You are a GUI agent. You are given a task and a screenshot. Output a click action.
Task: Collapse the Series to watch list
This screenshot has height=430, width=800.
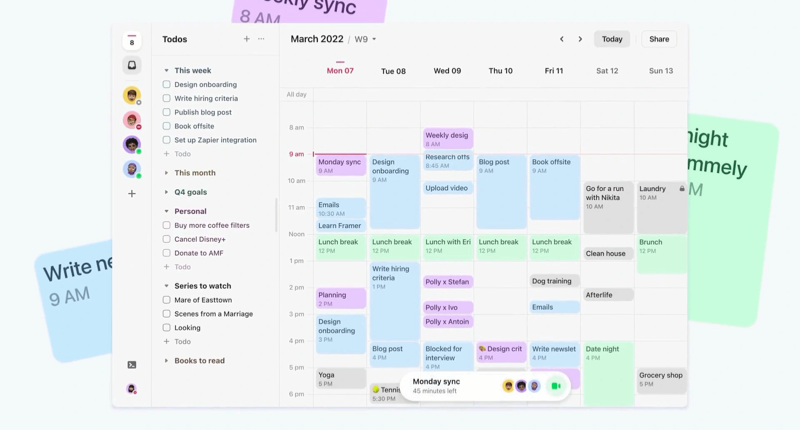pos(166,286)
